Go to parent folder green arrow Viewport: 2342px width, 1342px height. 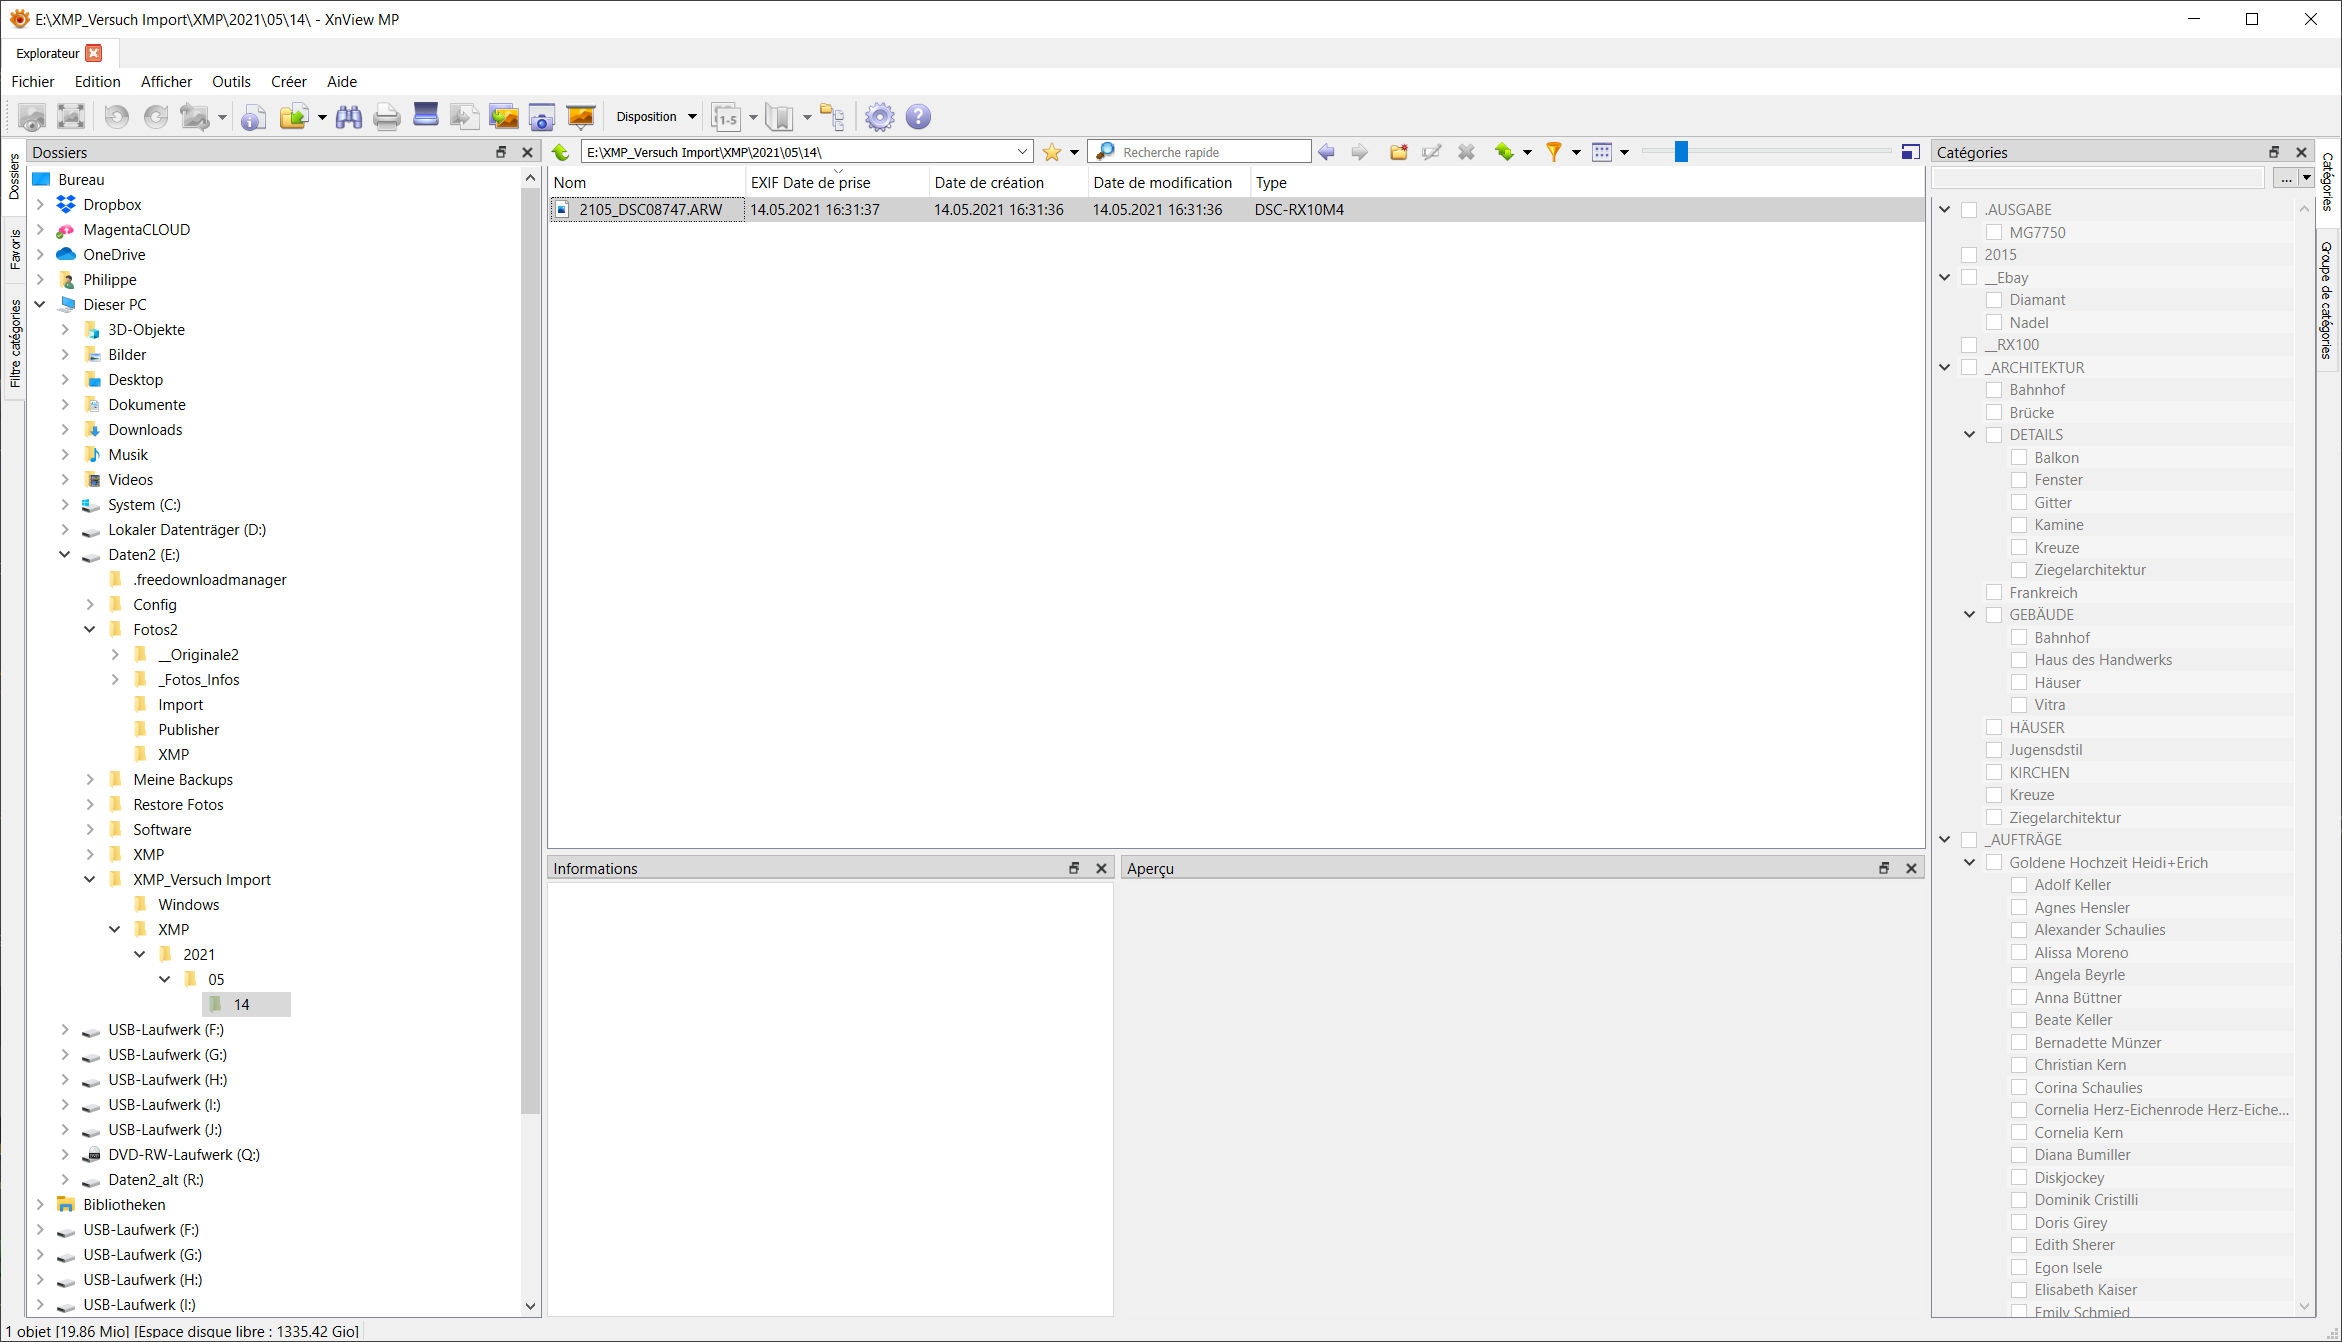tap(561, 152)
